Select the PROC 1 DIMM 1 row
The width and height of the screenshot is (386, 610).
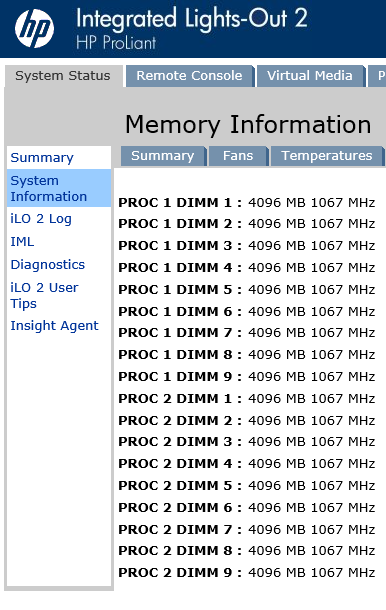(247, 203)
